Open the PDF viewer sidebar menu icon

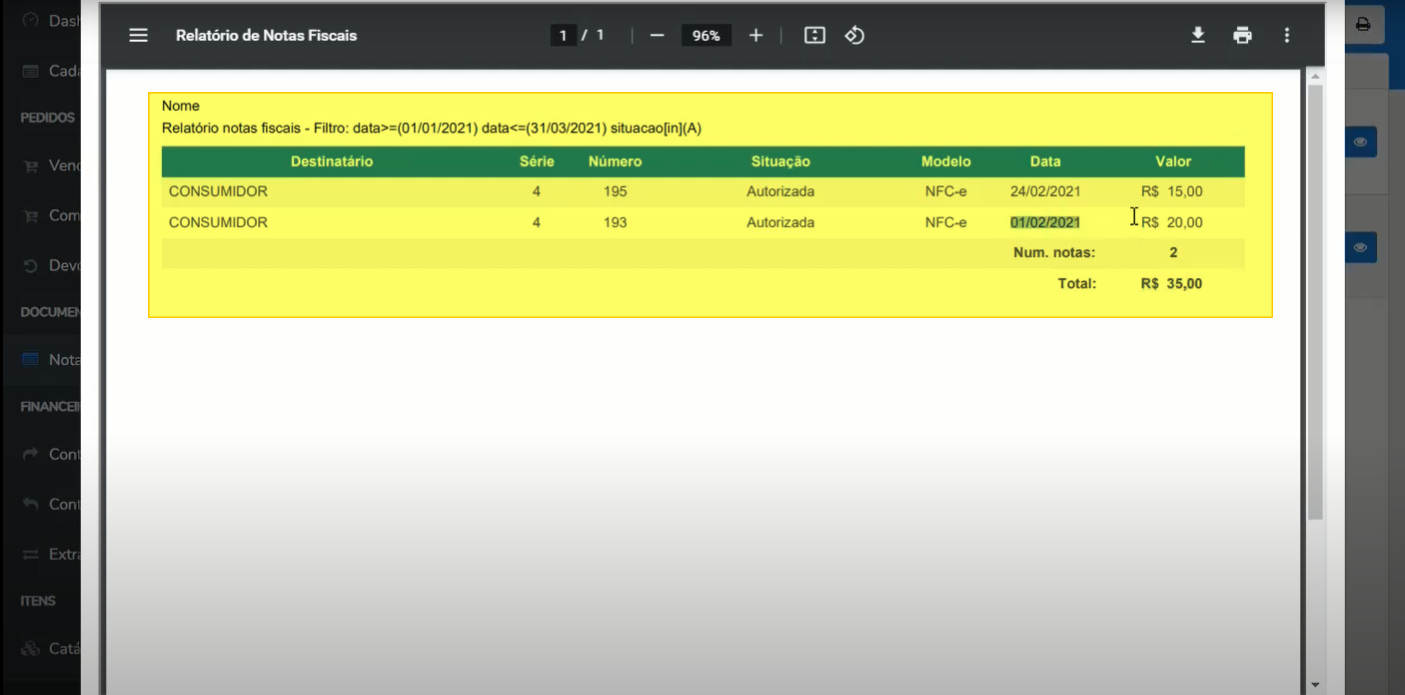click(138, 35)
